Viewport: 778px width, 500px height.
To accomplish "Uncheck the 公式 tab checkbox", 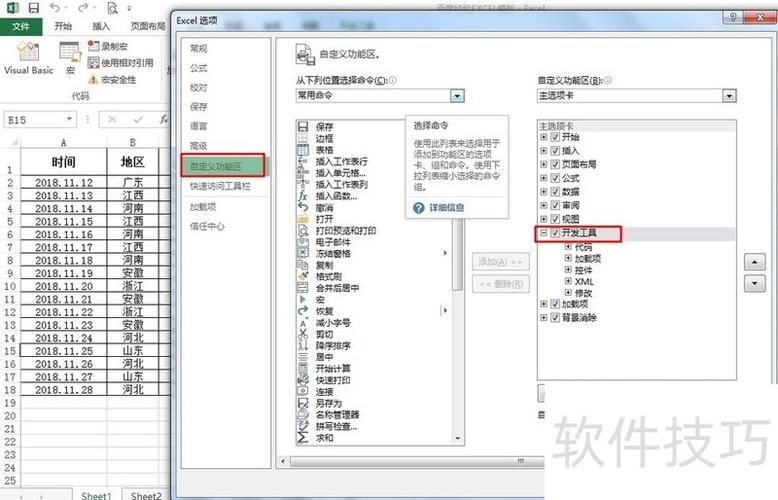I will pyautogui.click(x=555, y=178).
